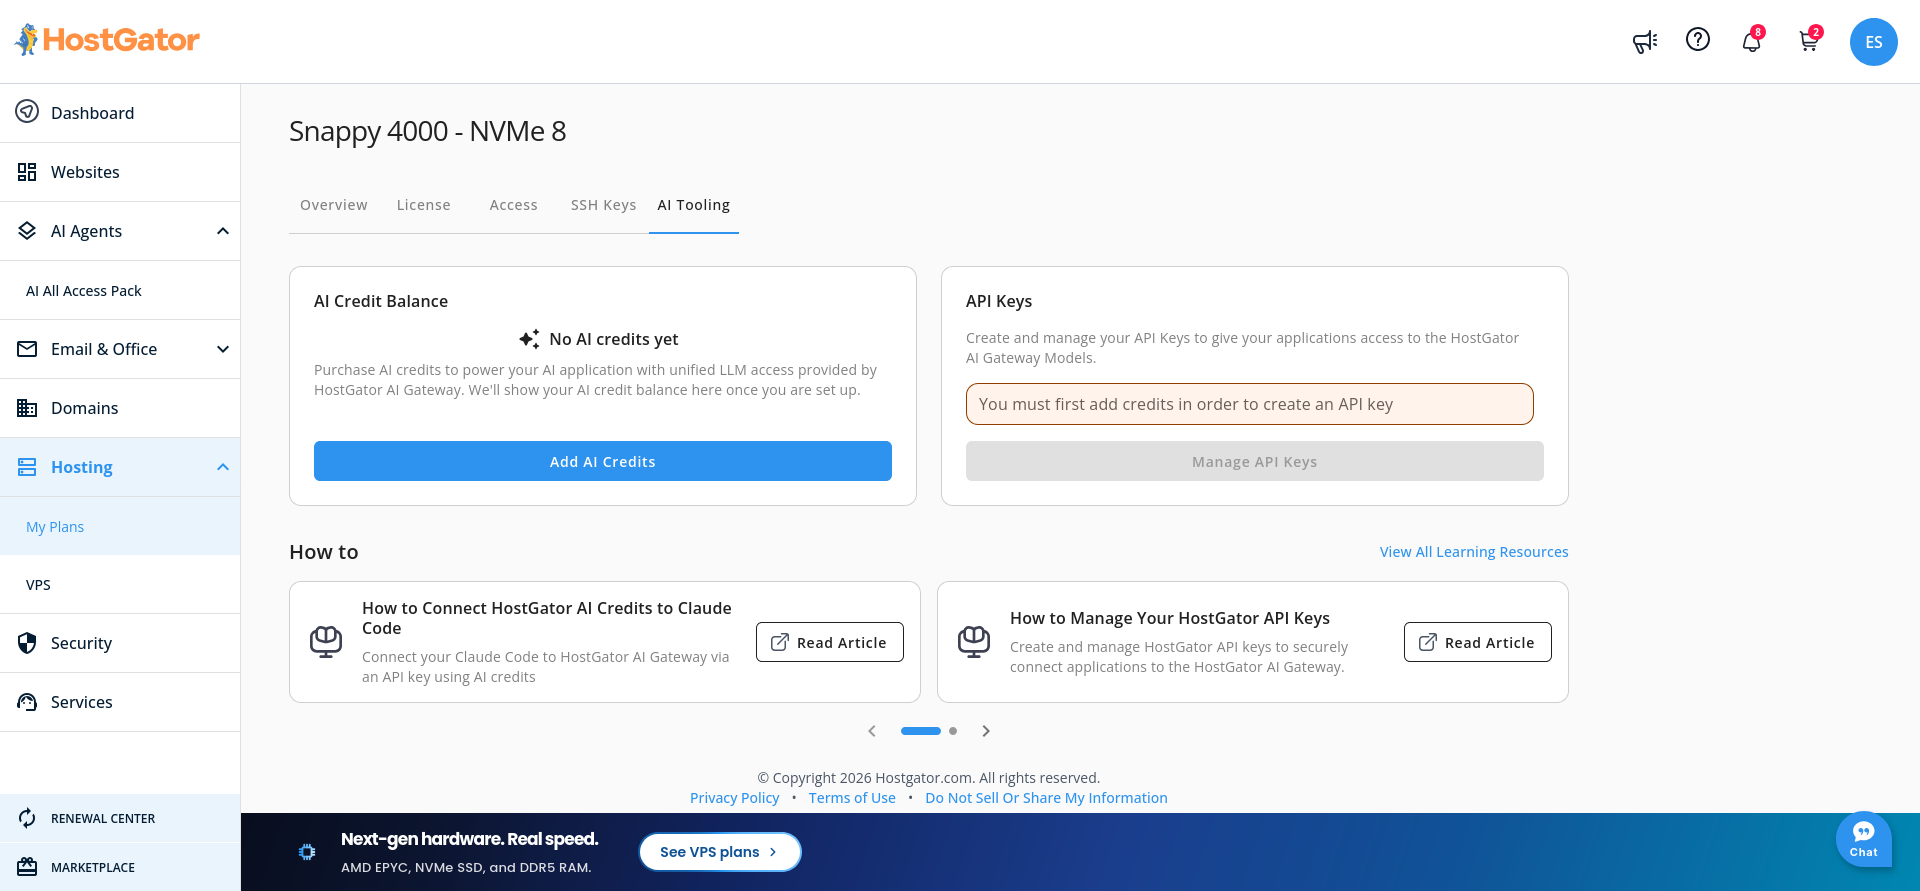Click See VPS plans button
Viewport: 1920px width, 891px height.
click(x=720, y=852)
